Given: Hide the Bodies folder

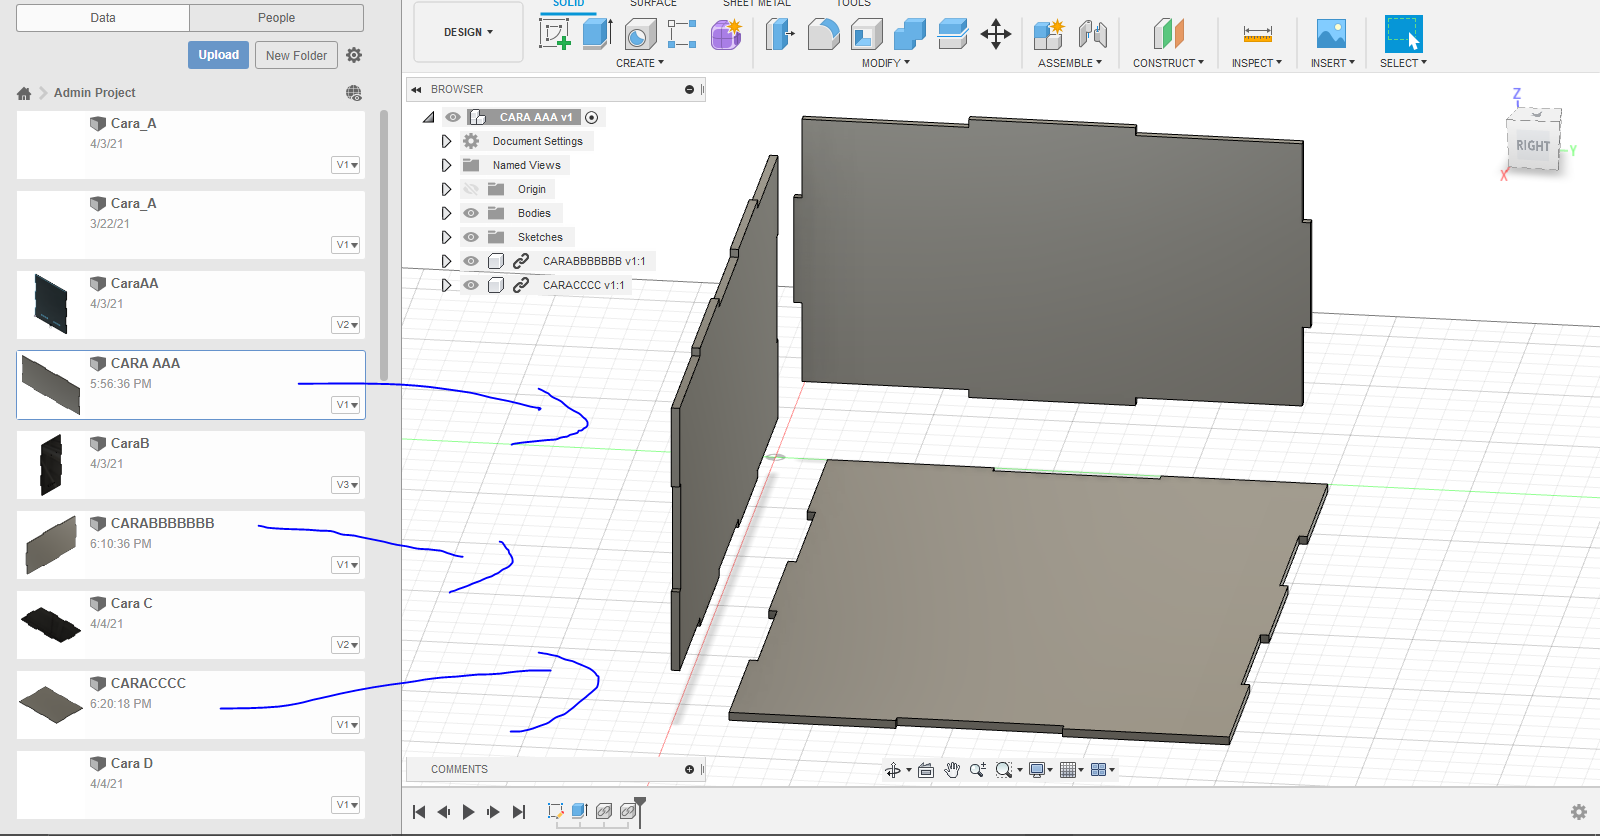Looking at the screenshot, I should click(471, 213).
